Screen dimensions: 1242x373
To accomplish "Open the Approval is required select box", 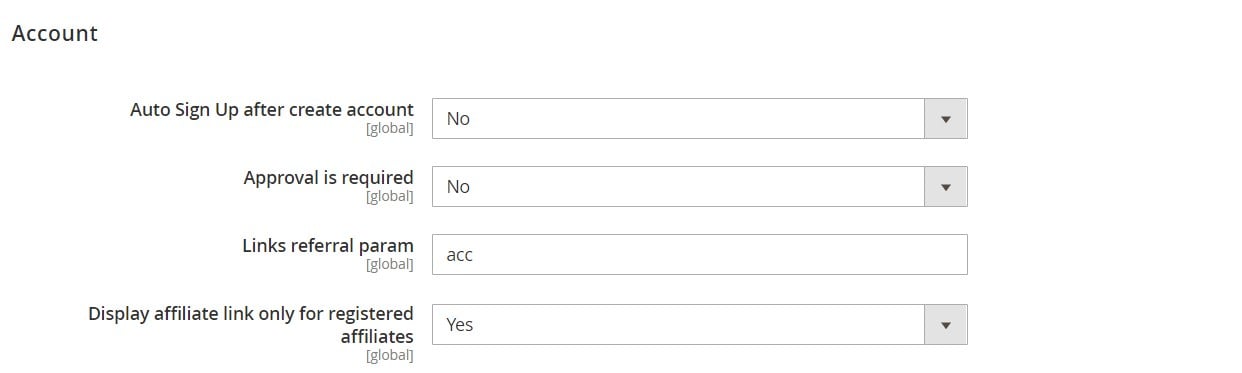I will point(699,187).
